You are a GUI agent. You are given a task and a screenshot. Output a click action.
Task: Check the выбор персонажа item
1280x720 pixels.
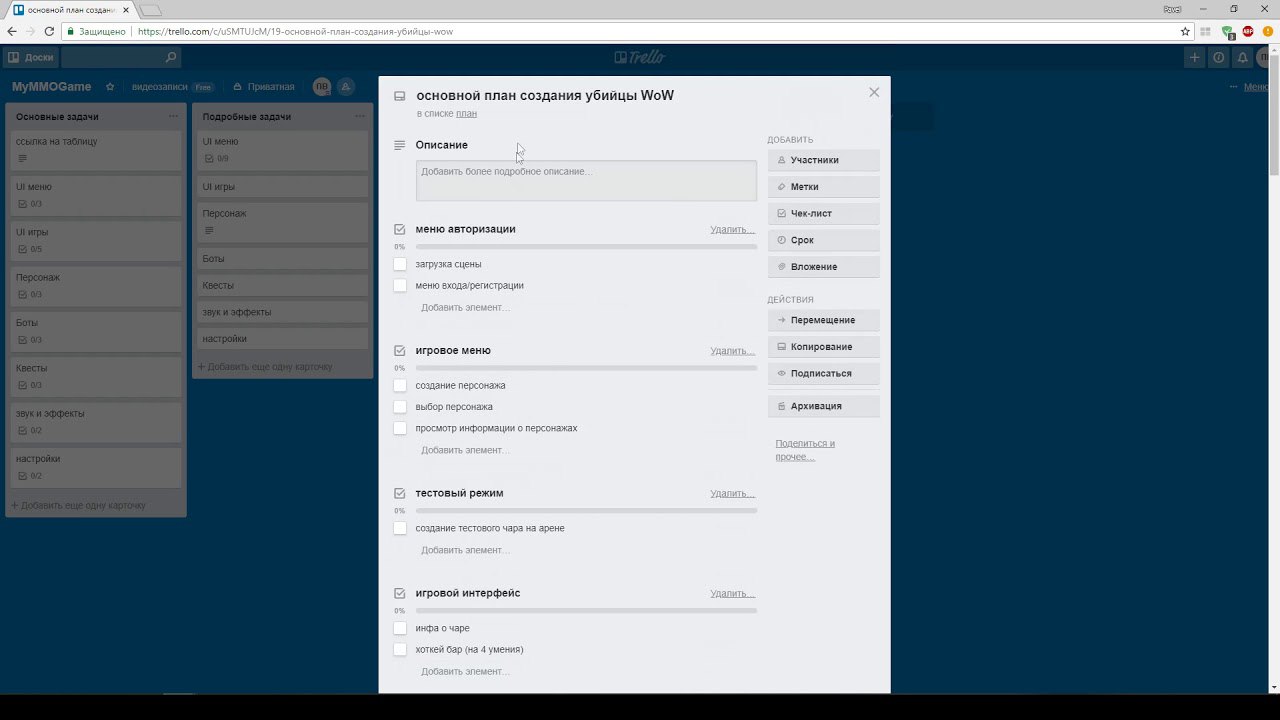tap(400, 407)
